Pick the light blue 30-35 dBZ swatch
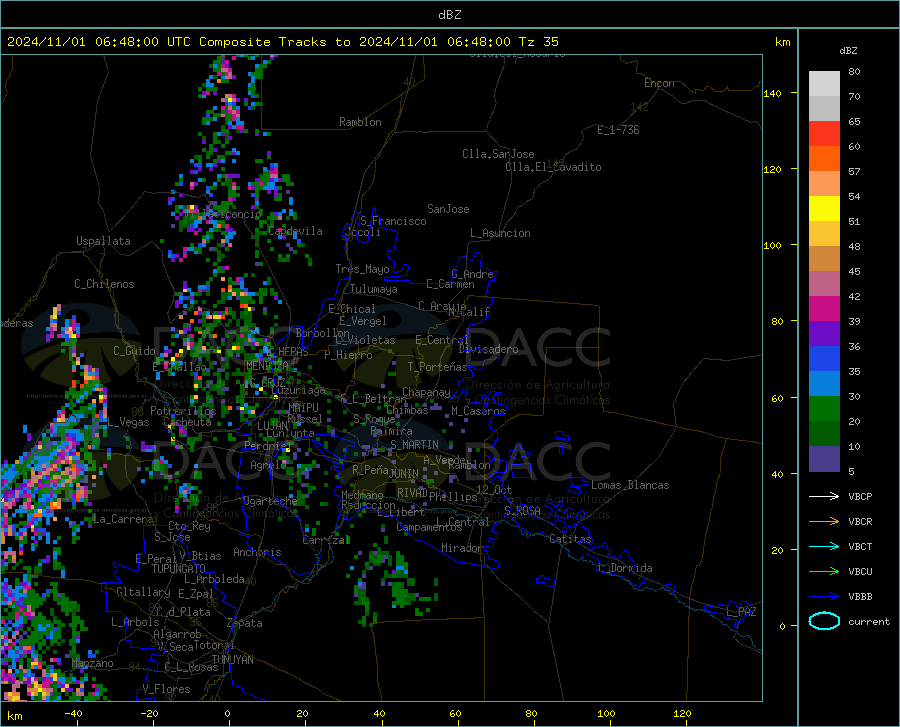The height and width of the screenshot is (727, 900). (x=824, y=384)
